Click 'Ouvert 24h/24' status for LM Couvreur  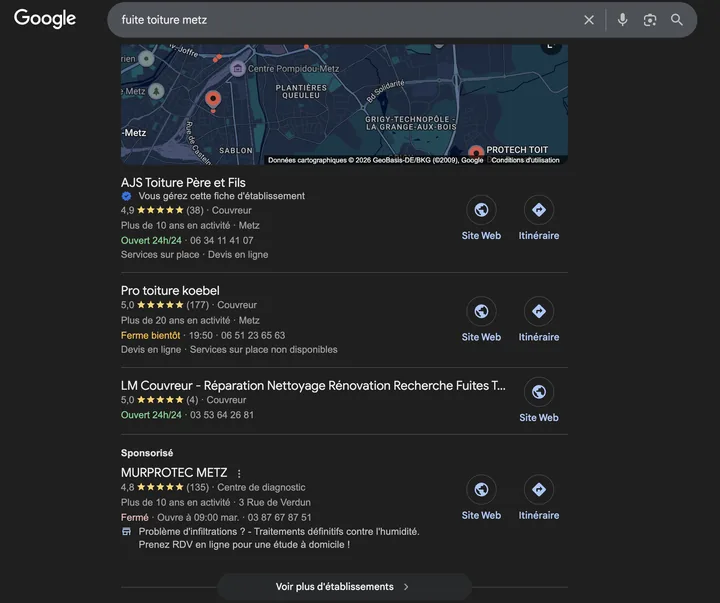pos(151,415)
